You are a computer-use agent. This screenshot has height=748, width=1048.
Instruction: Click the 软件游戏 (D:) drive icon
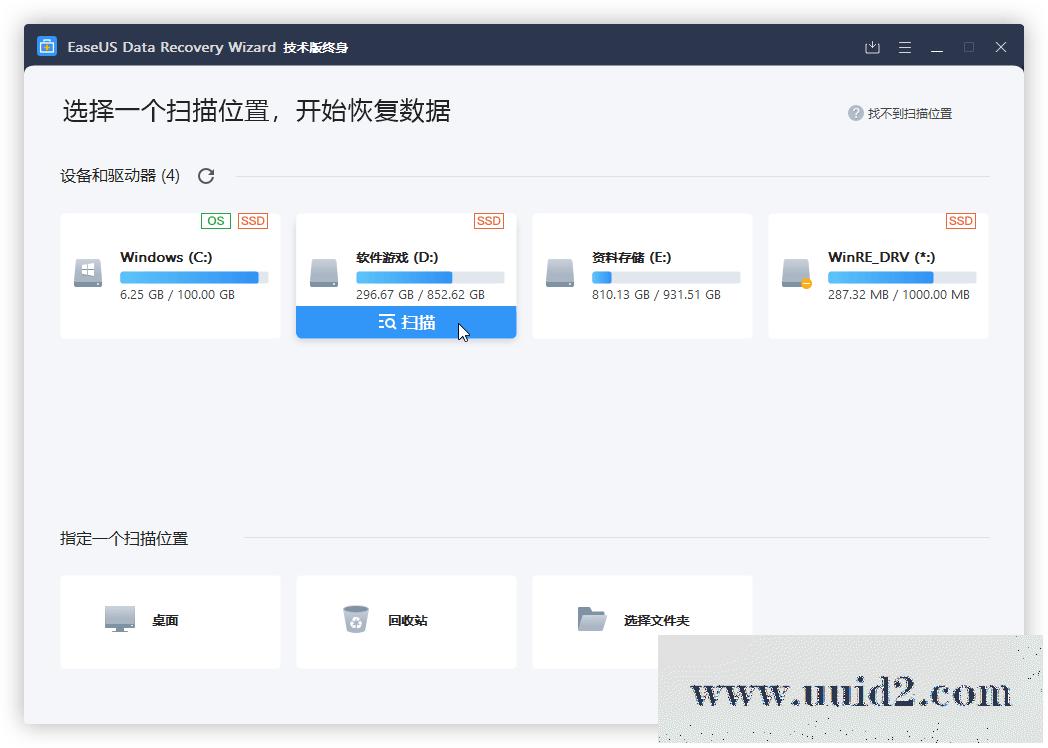[x=323, y=273]
